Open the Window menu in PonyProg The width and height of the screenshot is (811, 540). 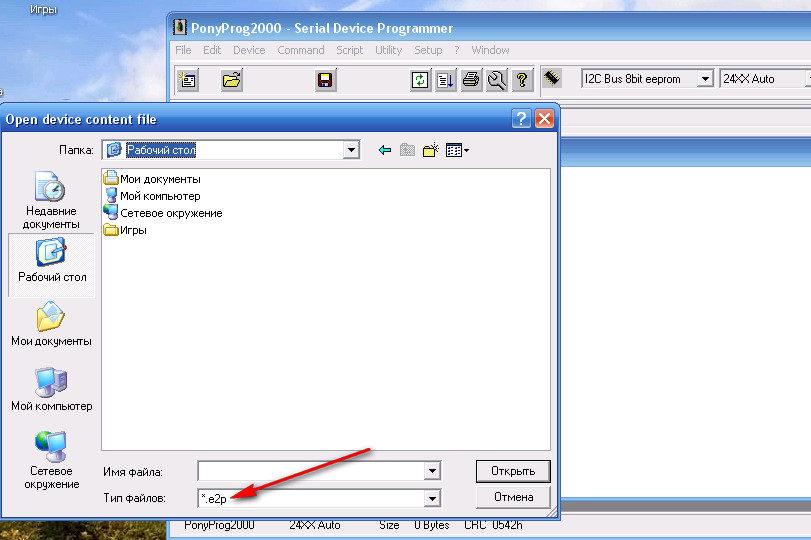coord(490,50)
